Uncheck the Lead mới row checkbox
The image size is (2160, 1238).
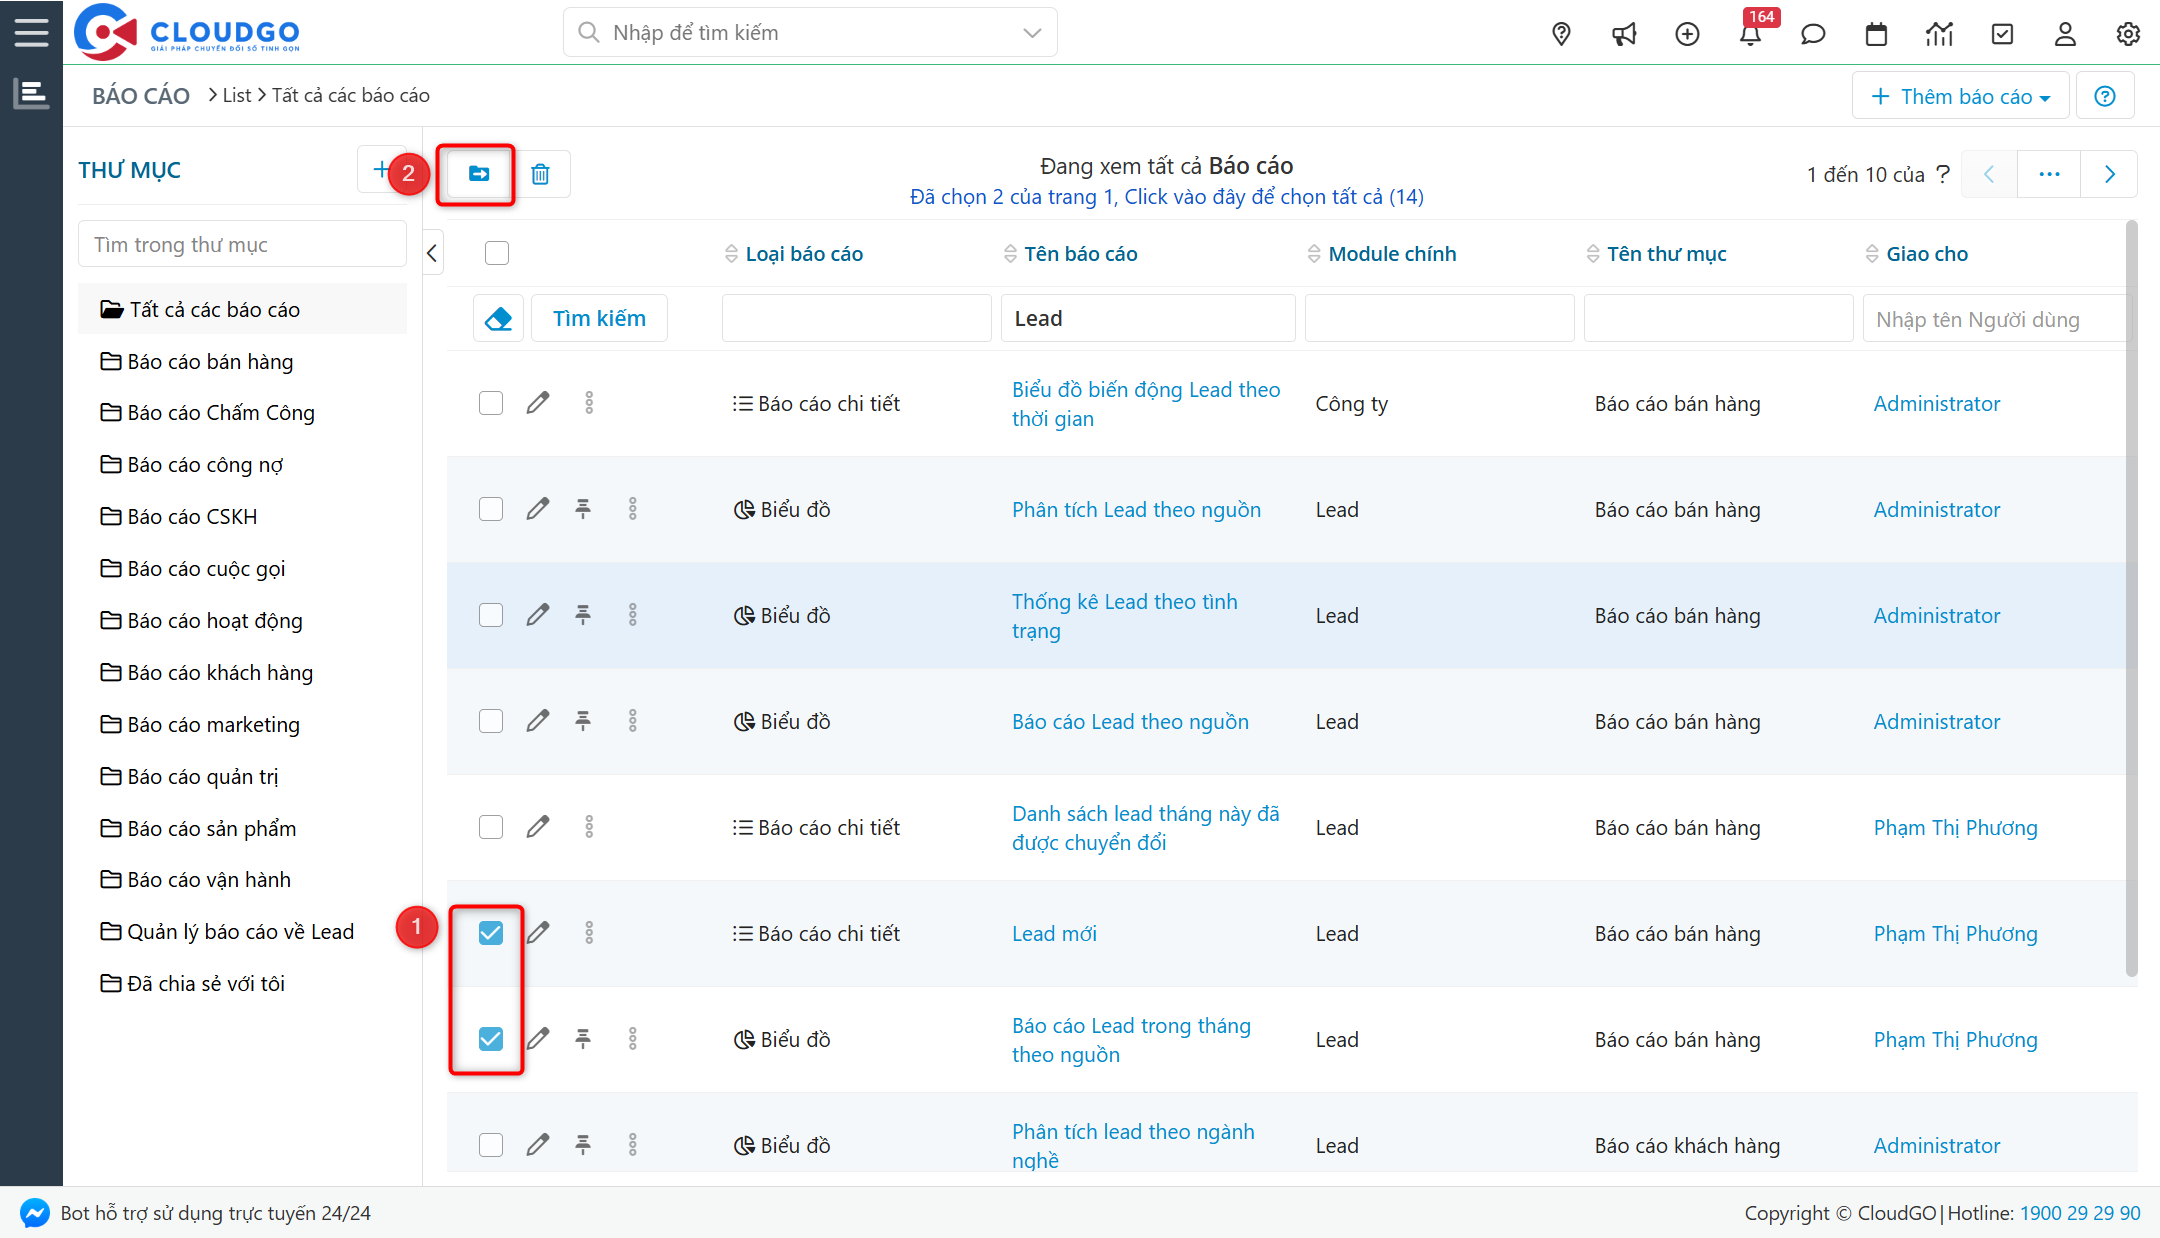(491, 933)
